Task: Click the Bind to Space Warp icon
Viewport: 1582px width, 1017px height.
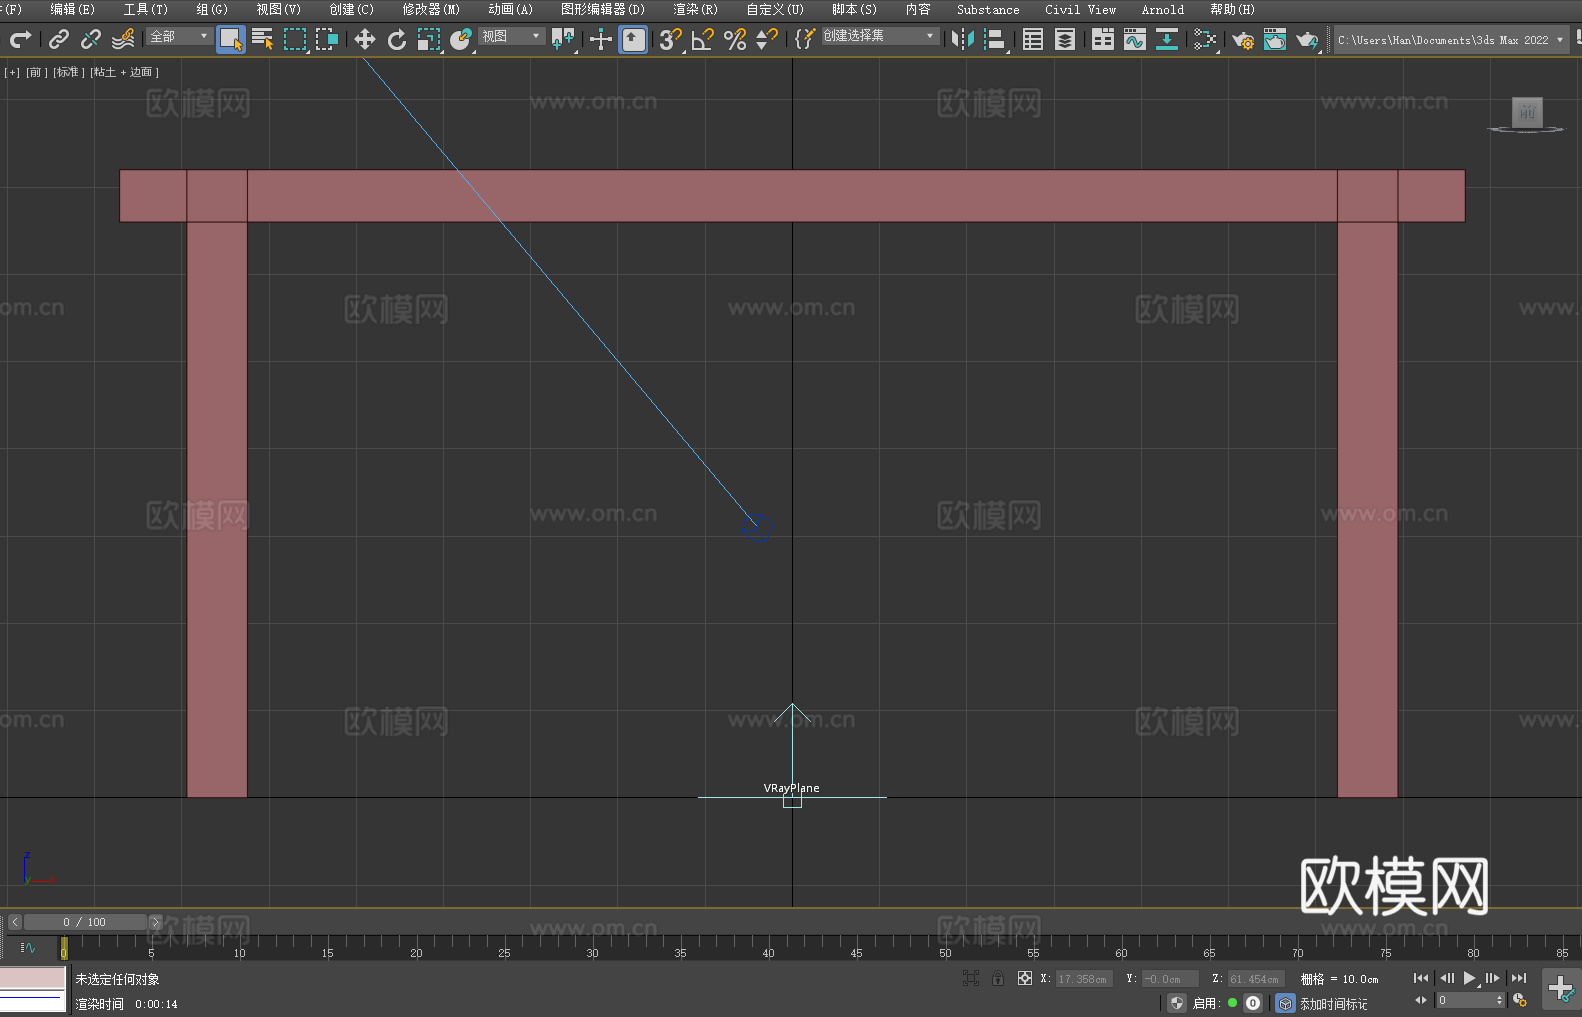Action: (123, 39)
